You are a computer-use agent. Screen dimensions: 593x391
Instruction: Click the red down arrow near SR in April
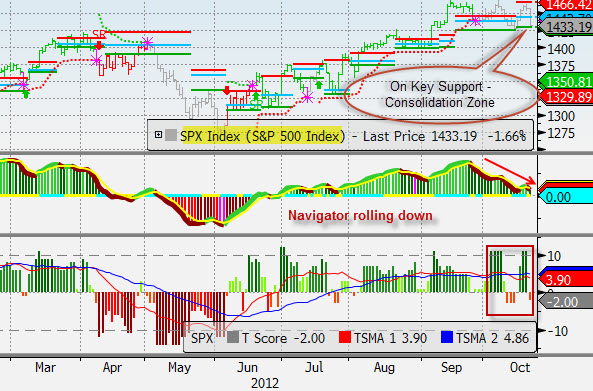(99, 45)
